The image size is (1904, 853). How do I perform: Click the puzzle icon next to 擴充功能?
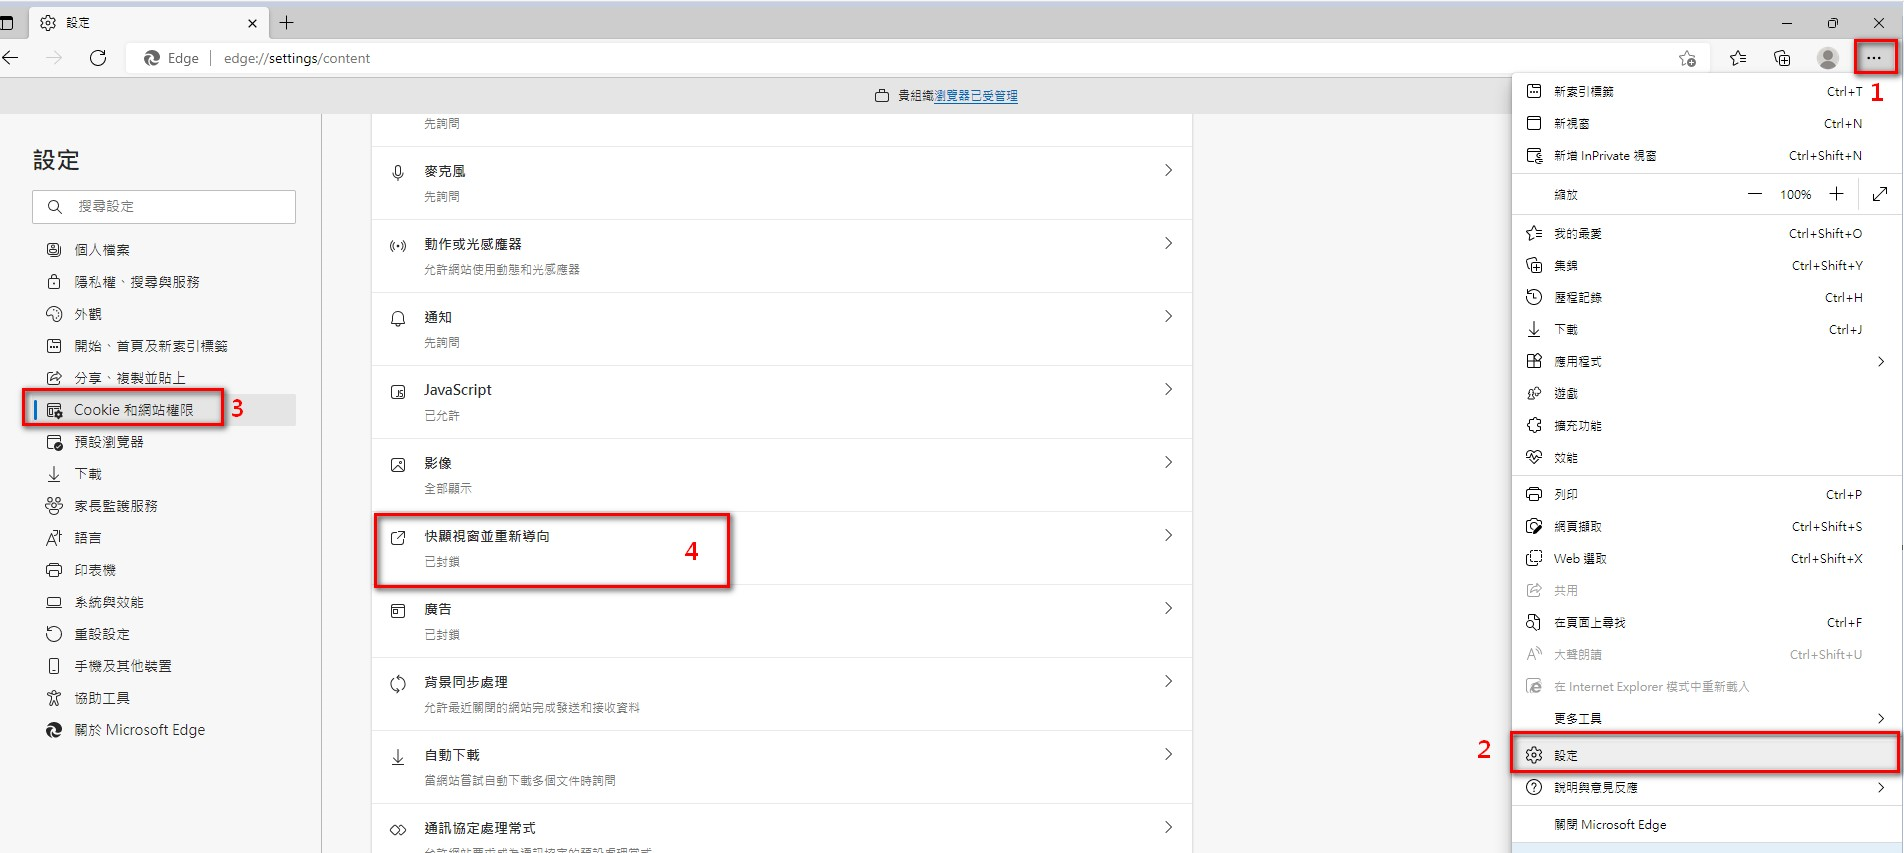1534,425
